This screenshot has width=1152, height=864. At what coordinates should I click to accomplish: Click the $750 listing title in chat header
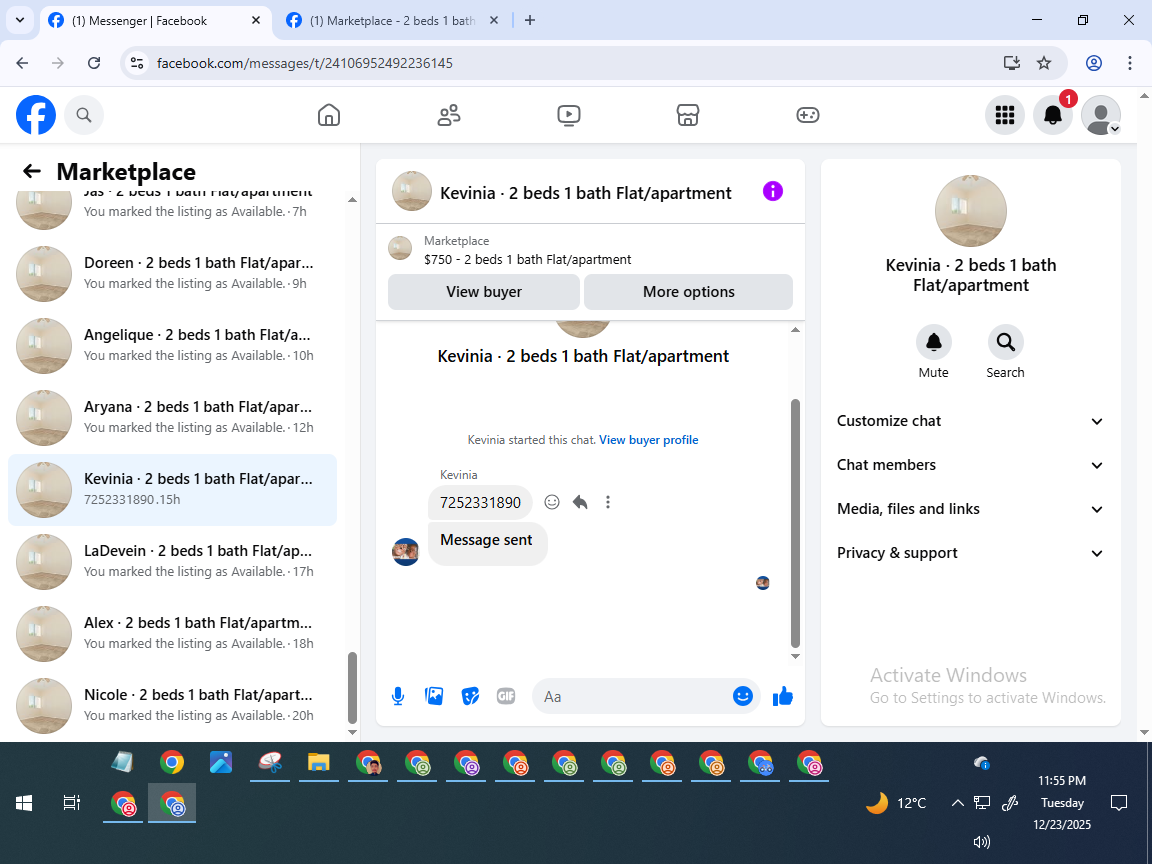(x=528, y=259)
